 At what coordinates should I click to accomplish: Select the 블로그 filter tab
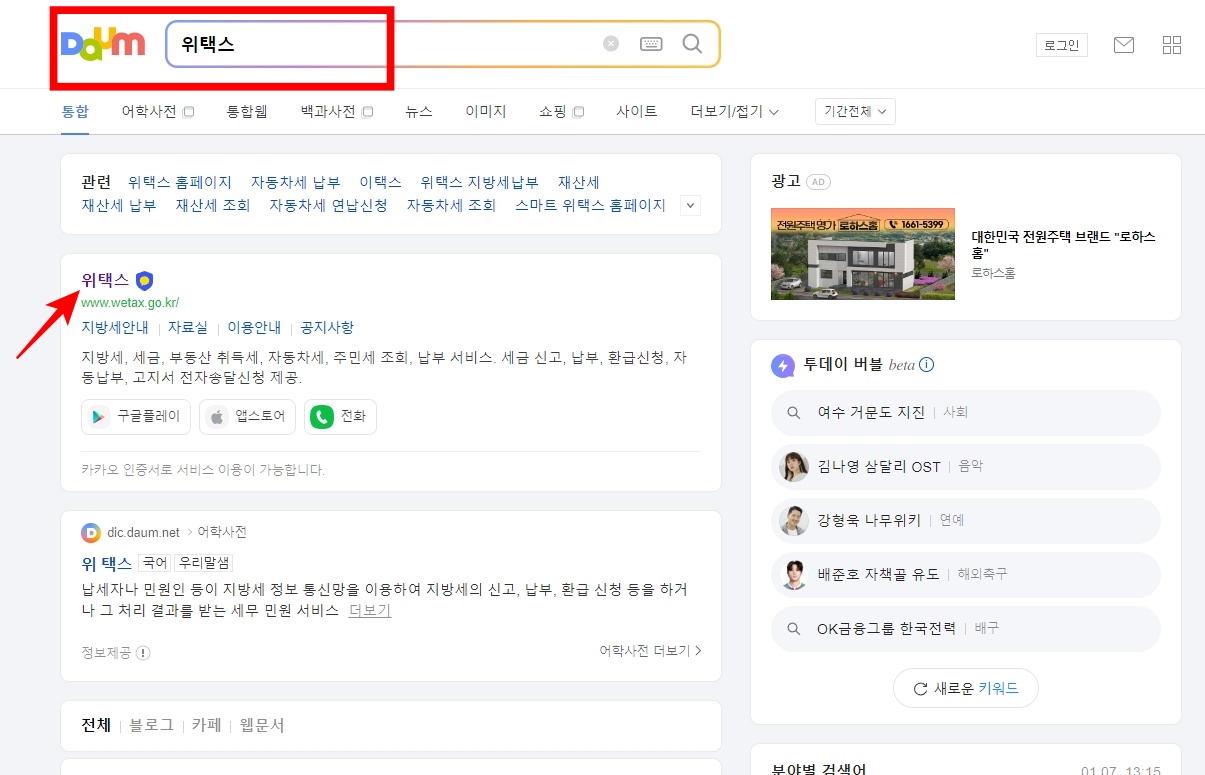pyautogui.click(x=151, y=725)
